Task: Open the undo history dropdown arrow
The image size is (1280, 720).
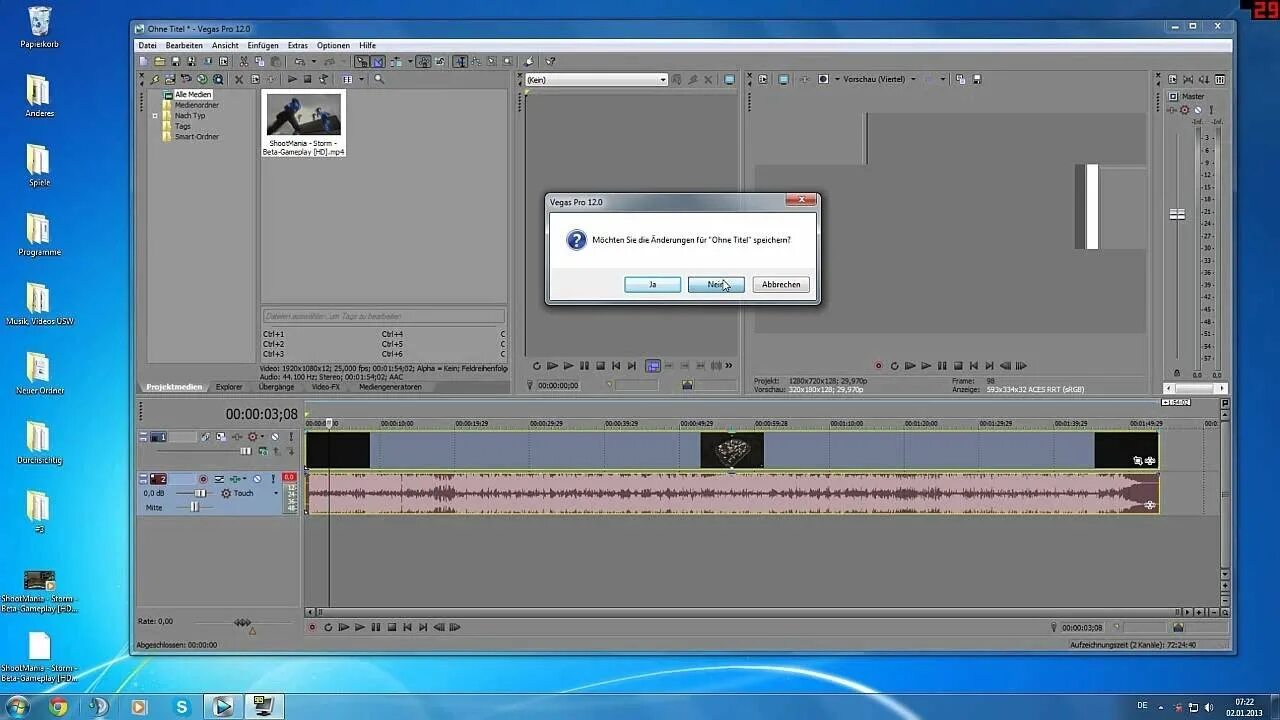Action: [312, 62]
